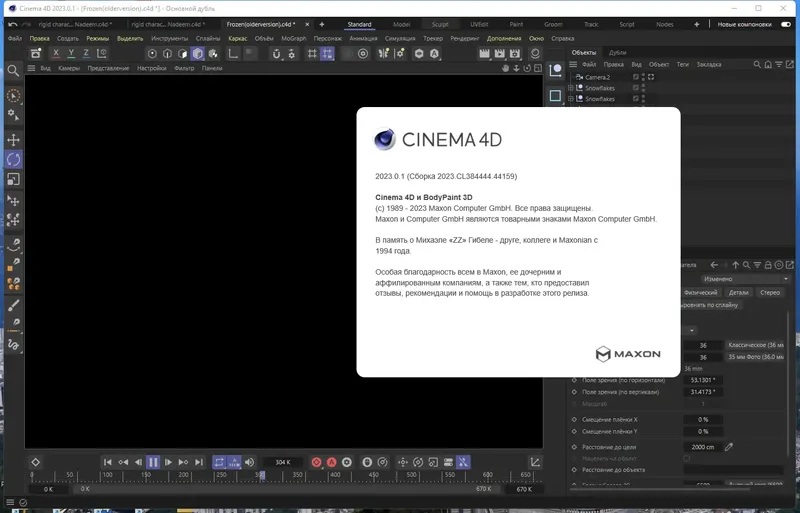This screenshot has height=513, width=800.
Task: Open Классическое (36 мм) preset dropdown
Action: [x=756, y=345]
